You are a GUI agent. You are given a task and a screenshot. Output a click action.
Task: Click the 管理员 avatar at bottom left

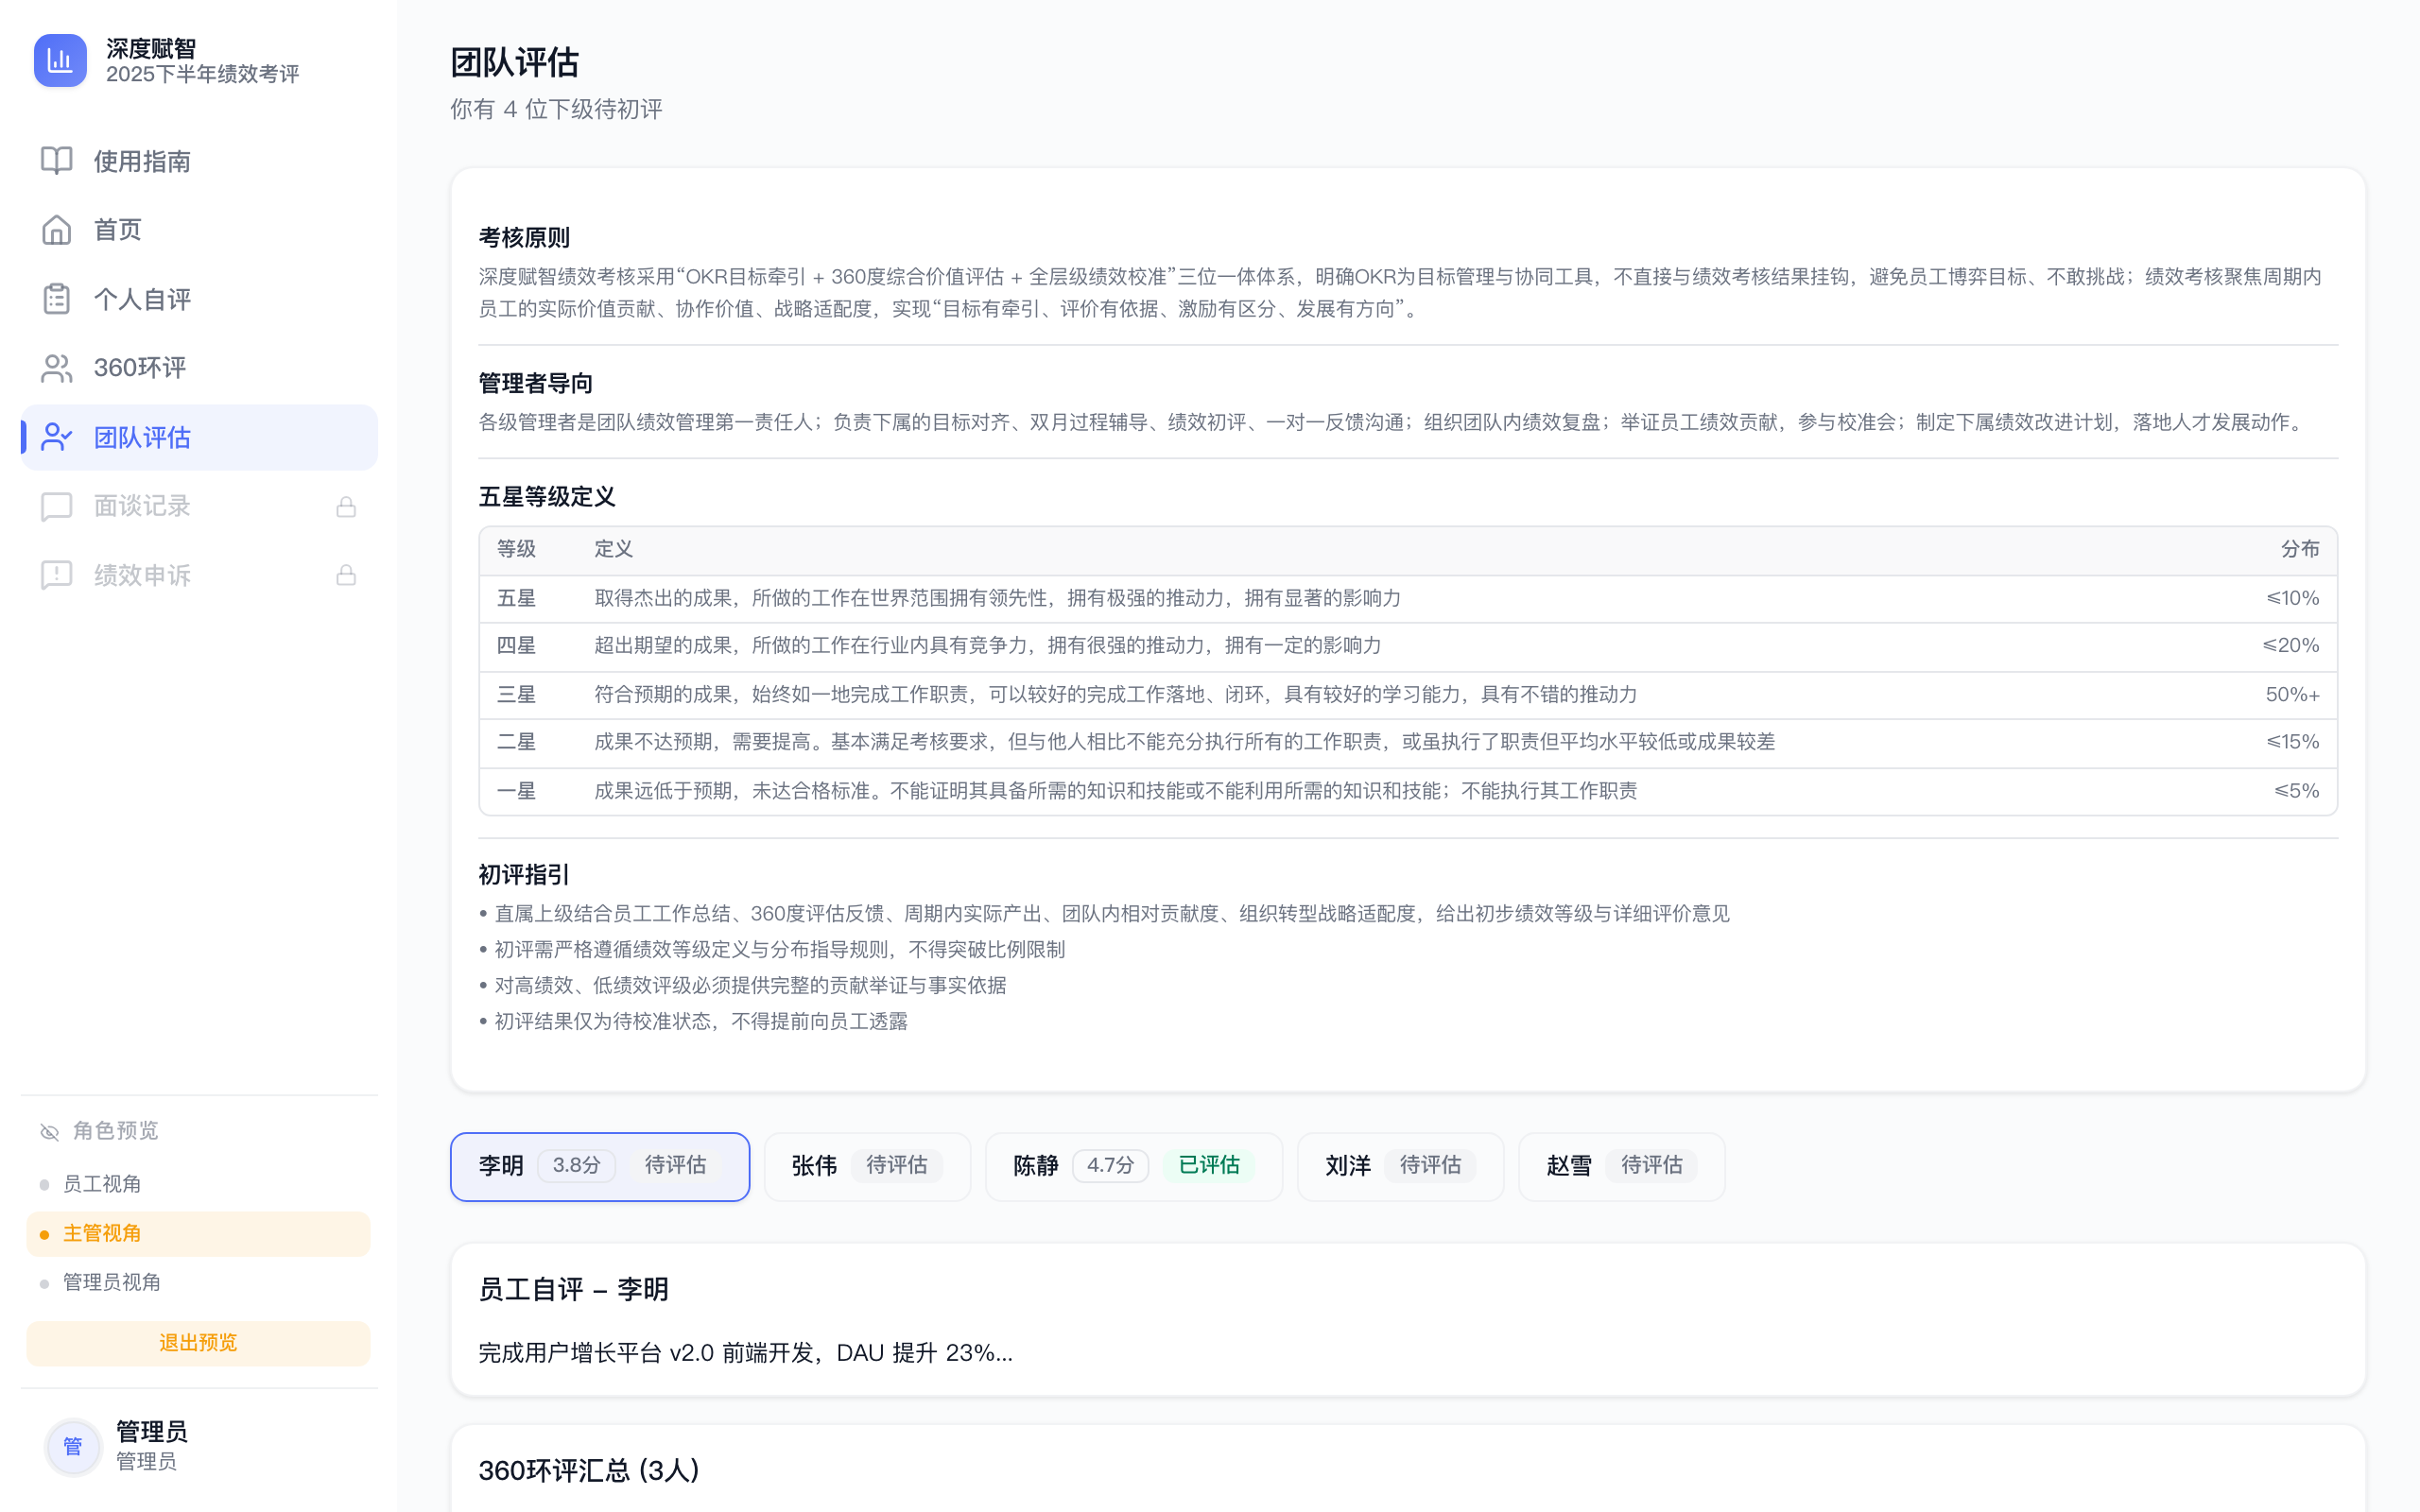(73, 1446)
